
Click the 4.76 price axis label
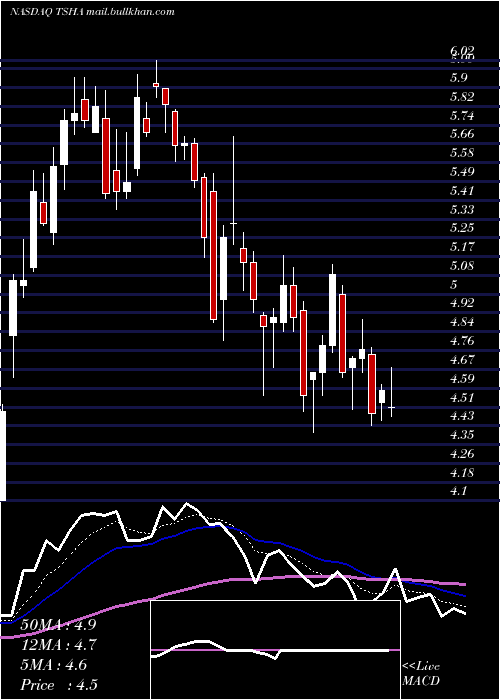click(x=462, y=341)
